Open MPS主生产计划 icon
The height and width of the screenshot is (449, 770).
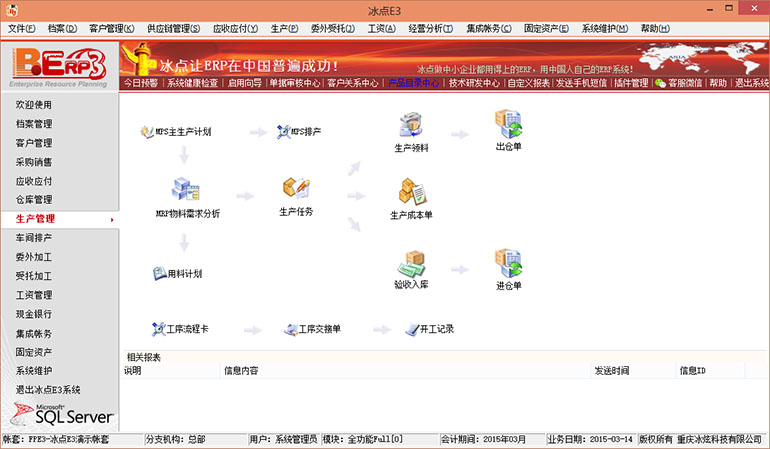(146, 132)
